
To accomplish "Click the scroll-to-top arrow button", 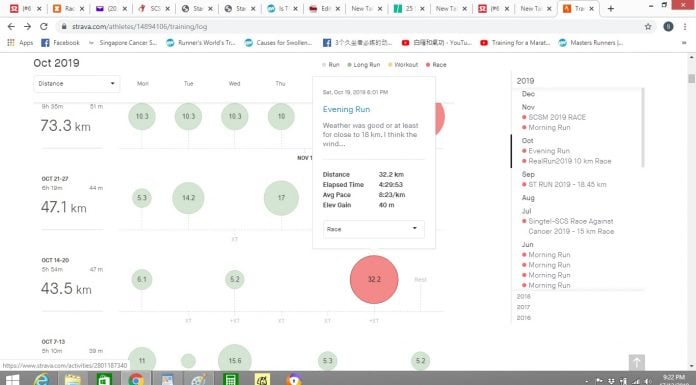I will [x=637, y=362].
